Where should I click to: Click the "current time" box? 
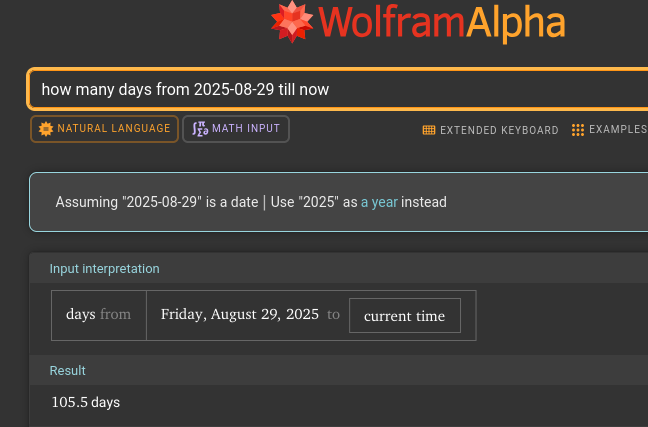point(404,316)
